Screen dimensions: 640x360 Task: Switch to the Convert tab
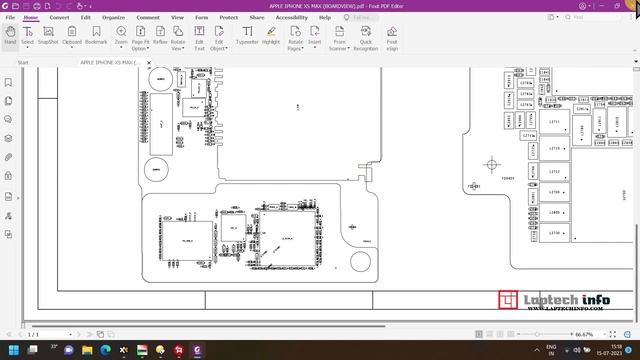click(x=59, y=18)
